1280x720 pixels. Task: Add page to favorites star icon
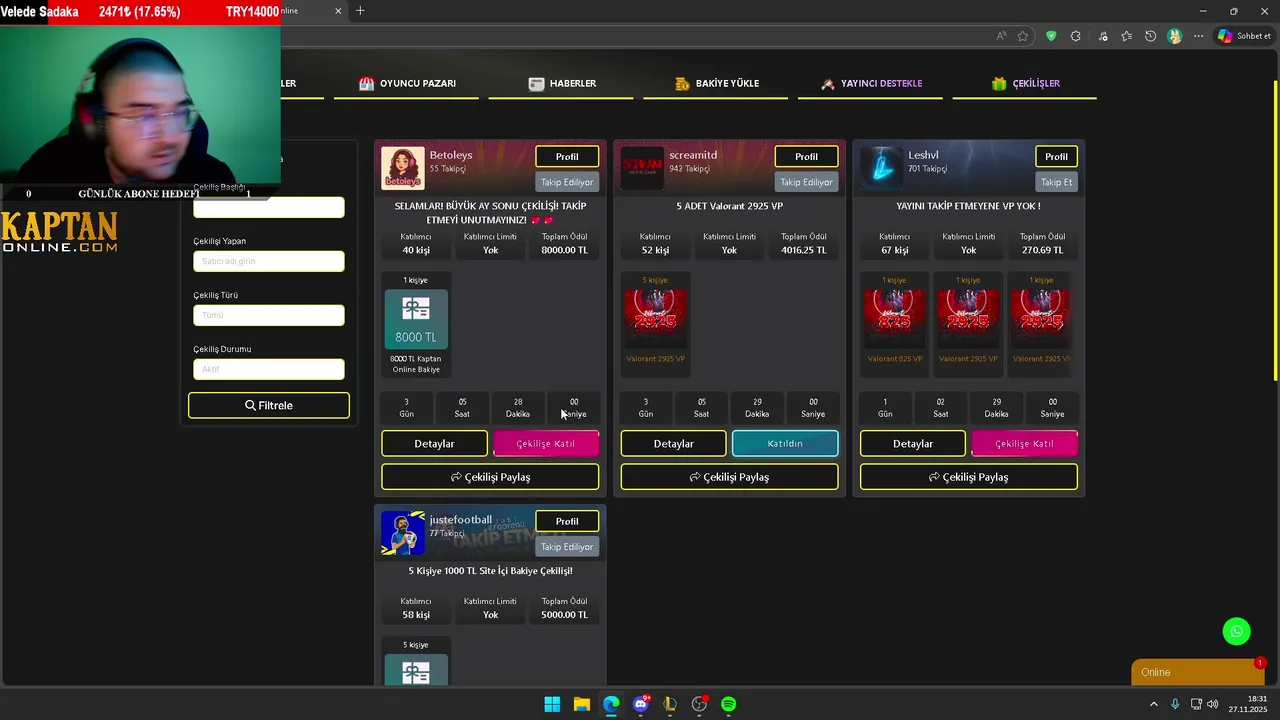[x=1023, y=36]
